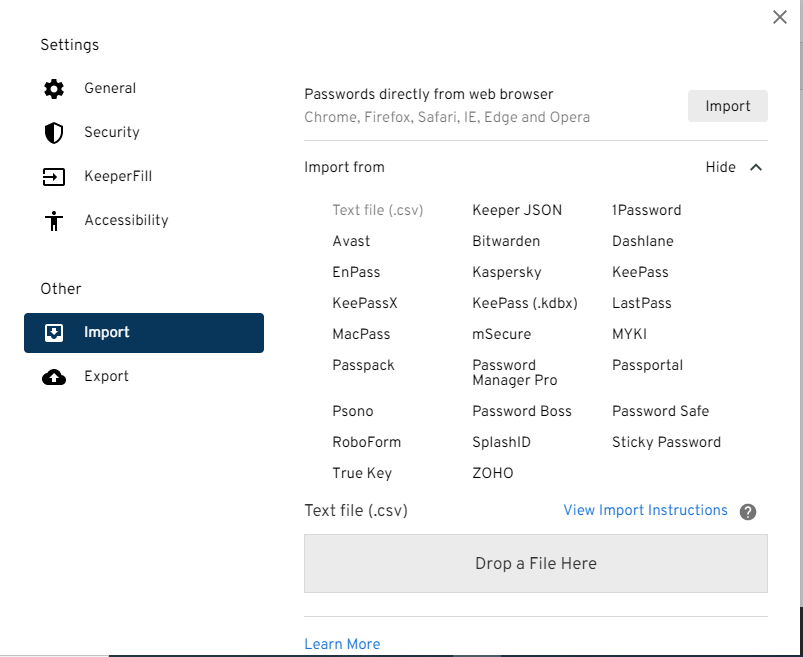Follow the Learn More link
Viewport: 803px width, 657px height.
[342, 644]
